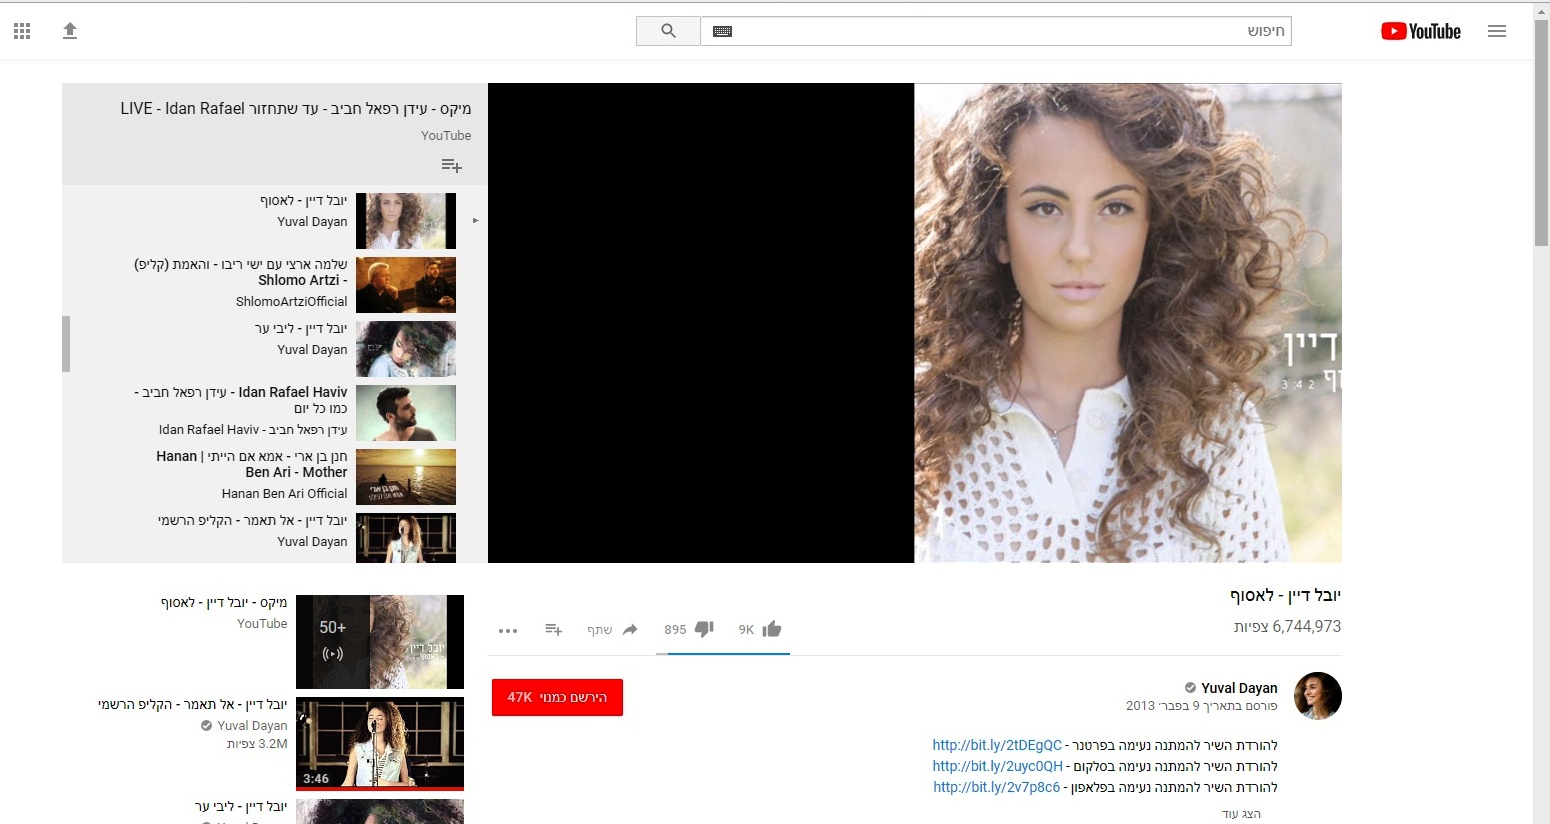
Task: Click the YouTube apps grid icon
Action: [x=22, y=31]
